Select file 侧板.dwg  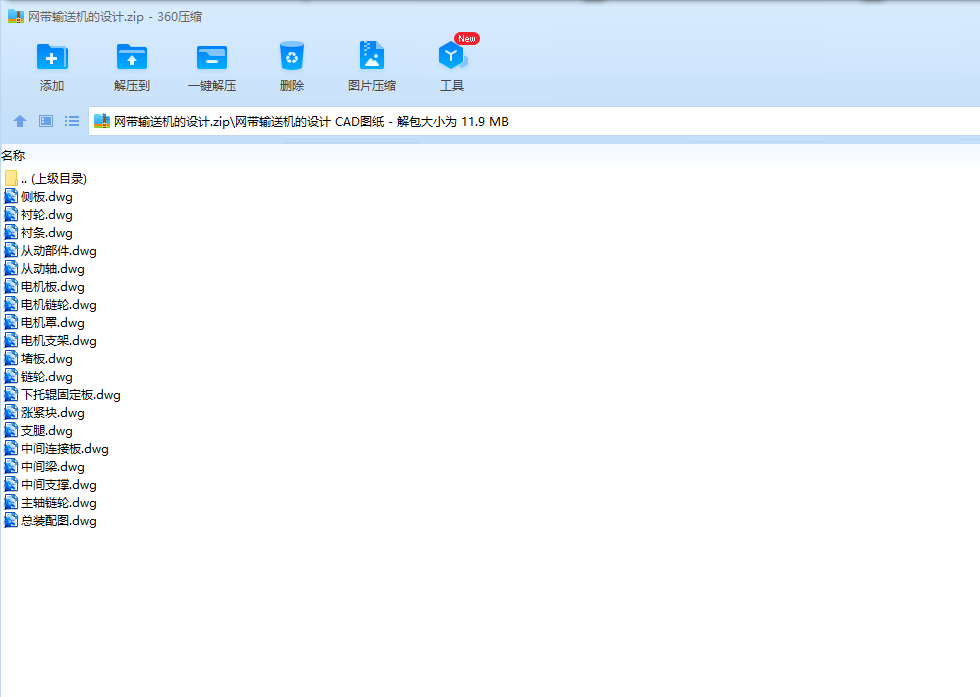coord(39,197)
